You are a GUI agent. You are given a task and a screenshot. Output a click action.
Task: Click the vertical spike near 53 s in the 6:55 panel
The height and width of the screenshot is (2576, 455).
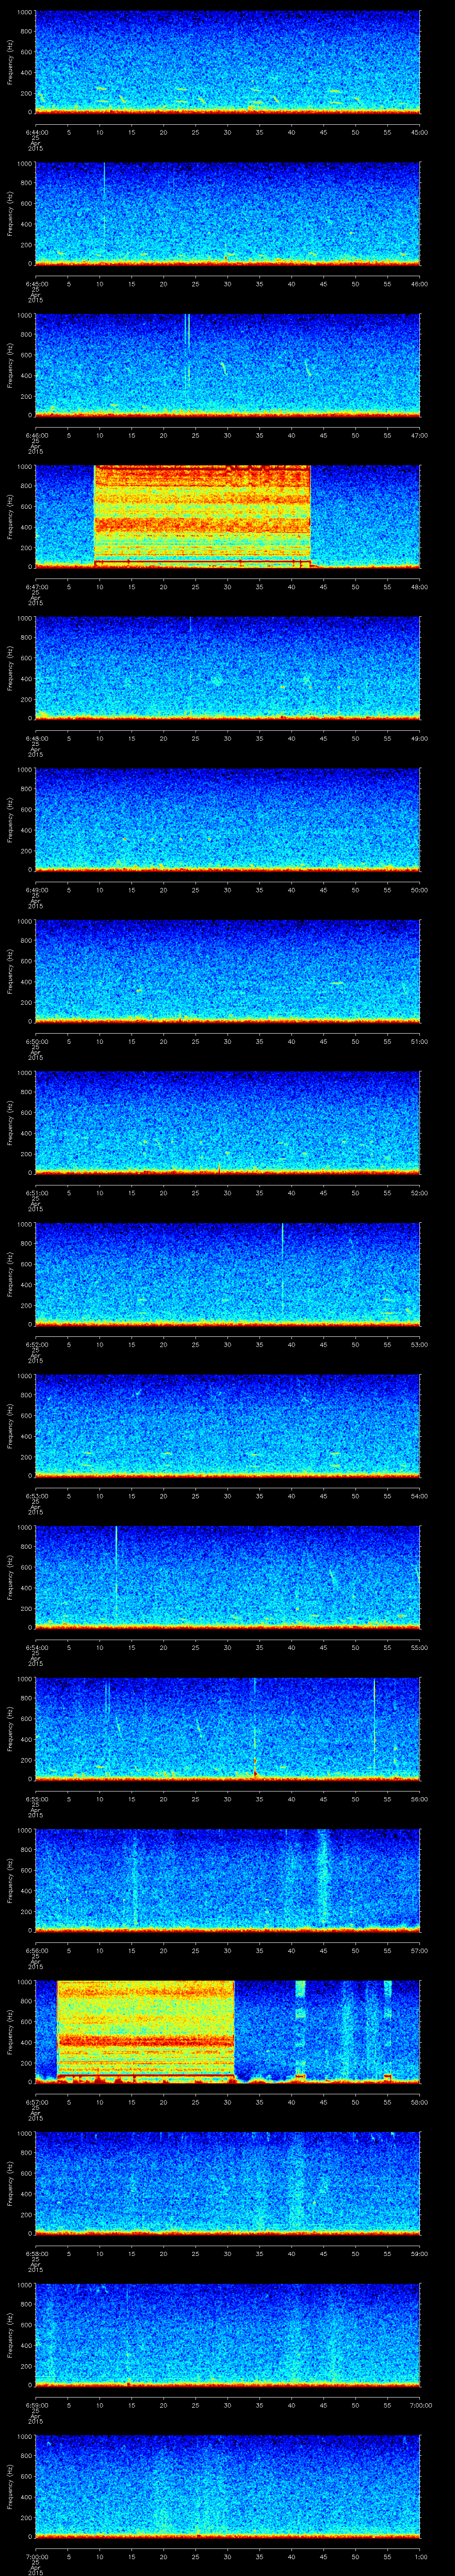pyautogui.click(x=374, y=1727)
